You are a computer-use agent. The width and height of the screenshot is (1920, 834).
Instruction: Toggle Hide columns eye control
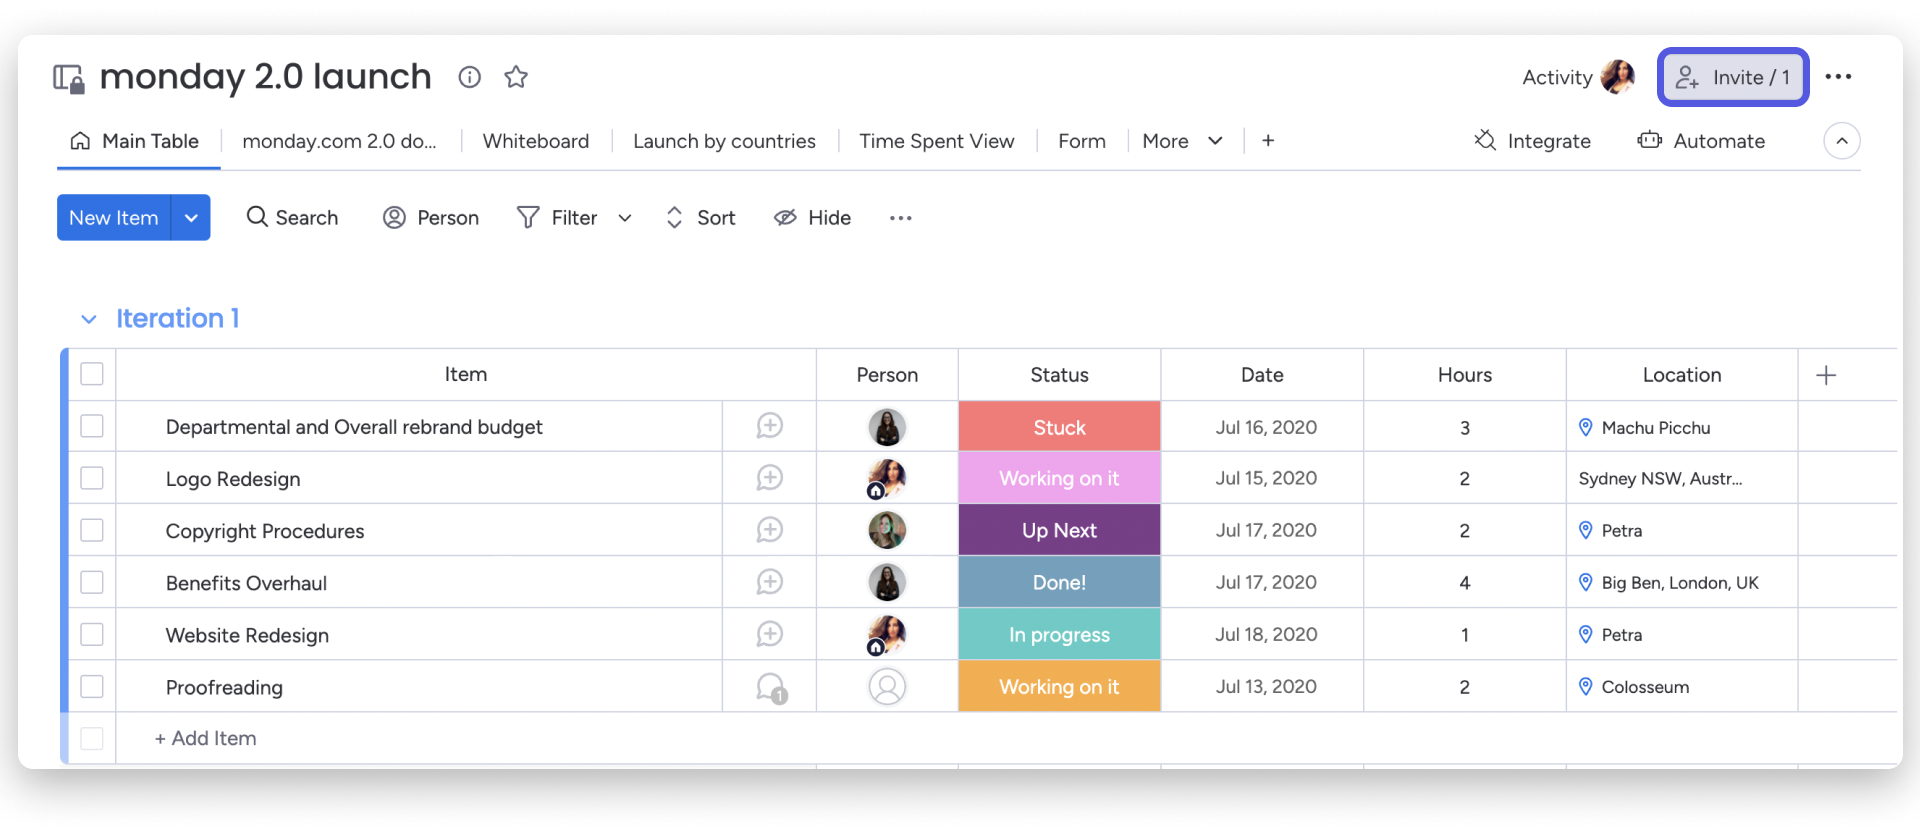pos(812,218)
